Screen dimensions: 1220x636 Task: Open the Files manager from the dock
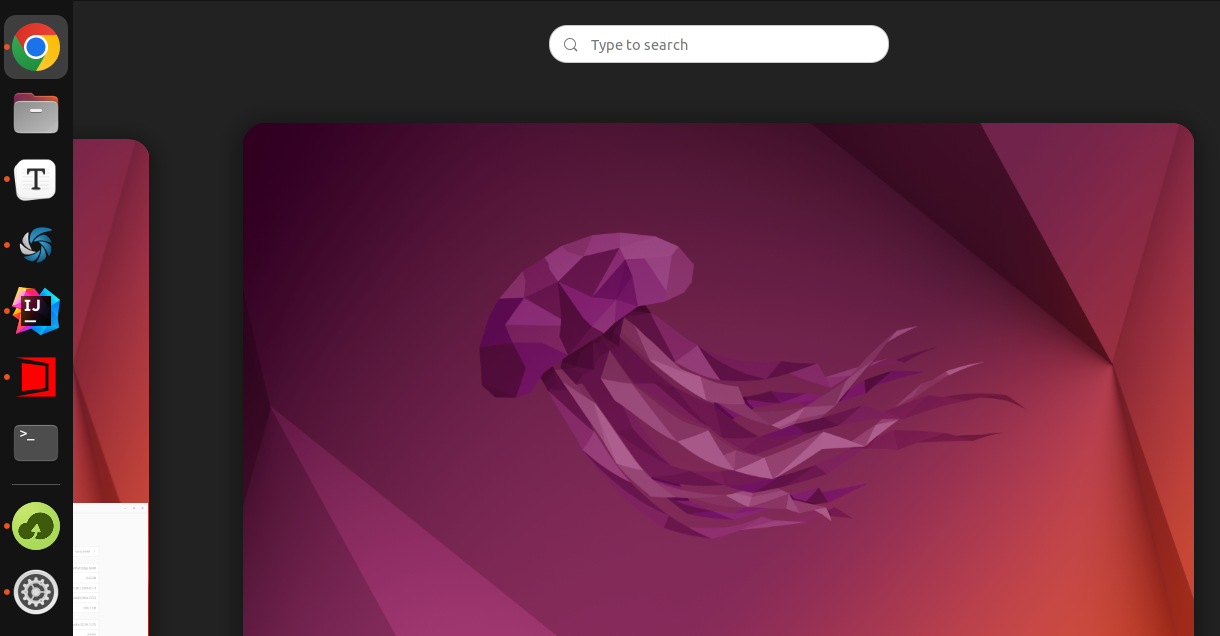click(36, 113)
